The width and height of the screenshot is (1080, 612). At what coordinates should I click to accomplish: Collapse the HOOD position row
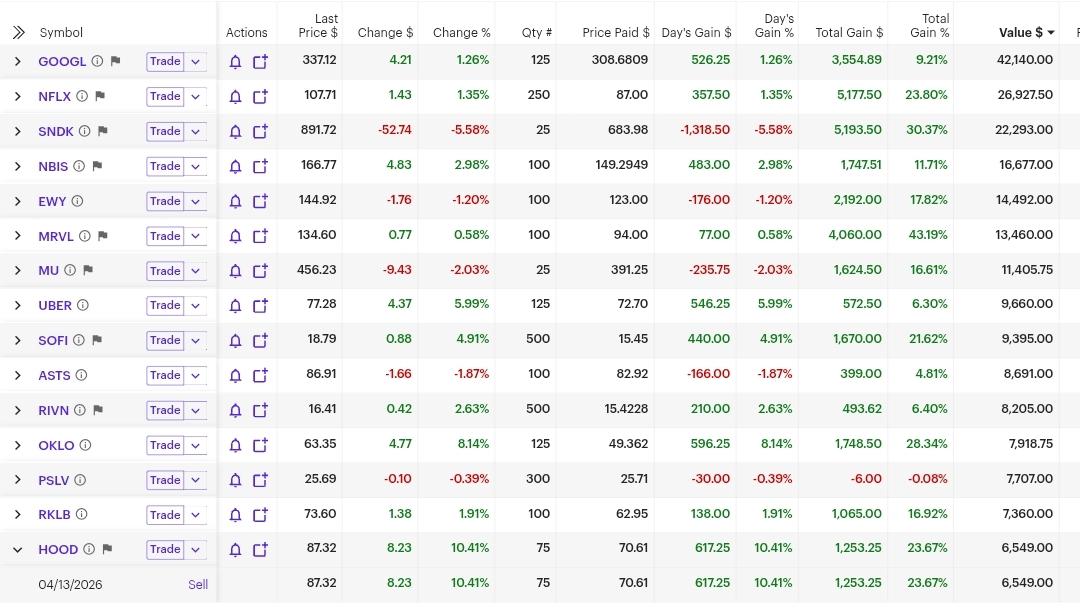tap(18, 550)
